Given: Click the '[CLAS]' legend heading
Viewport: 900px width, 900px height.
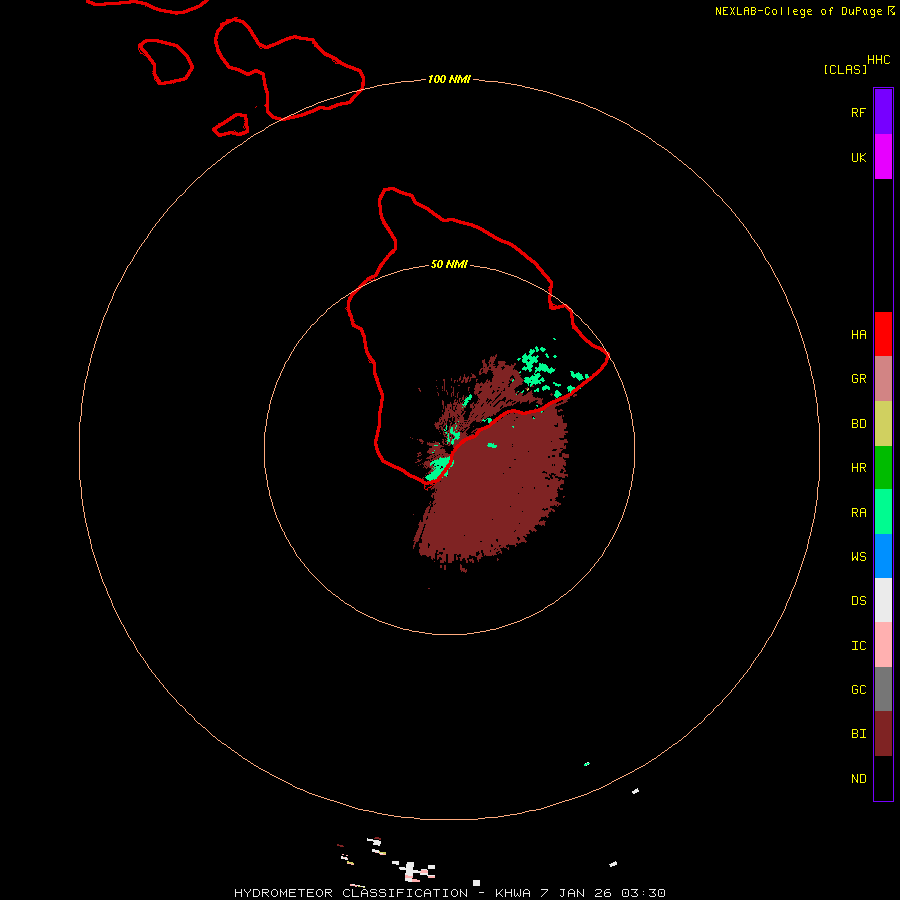Looking at the screenshot, I should [845, 69].
